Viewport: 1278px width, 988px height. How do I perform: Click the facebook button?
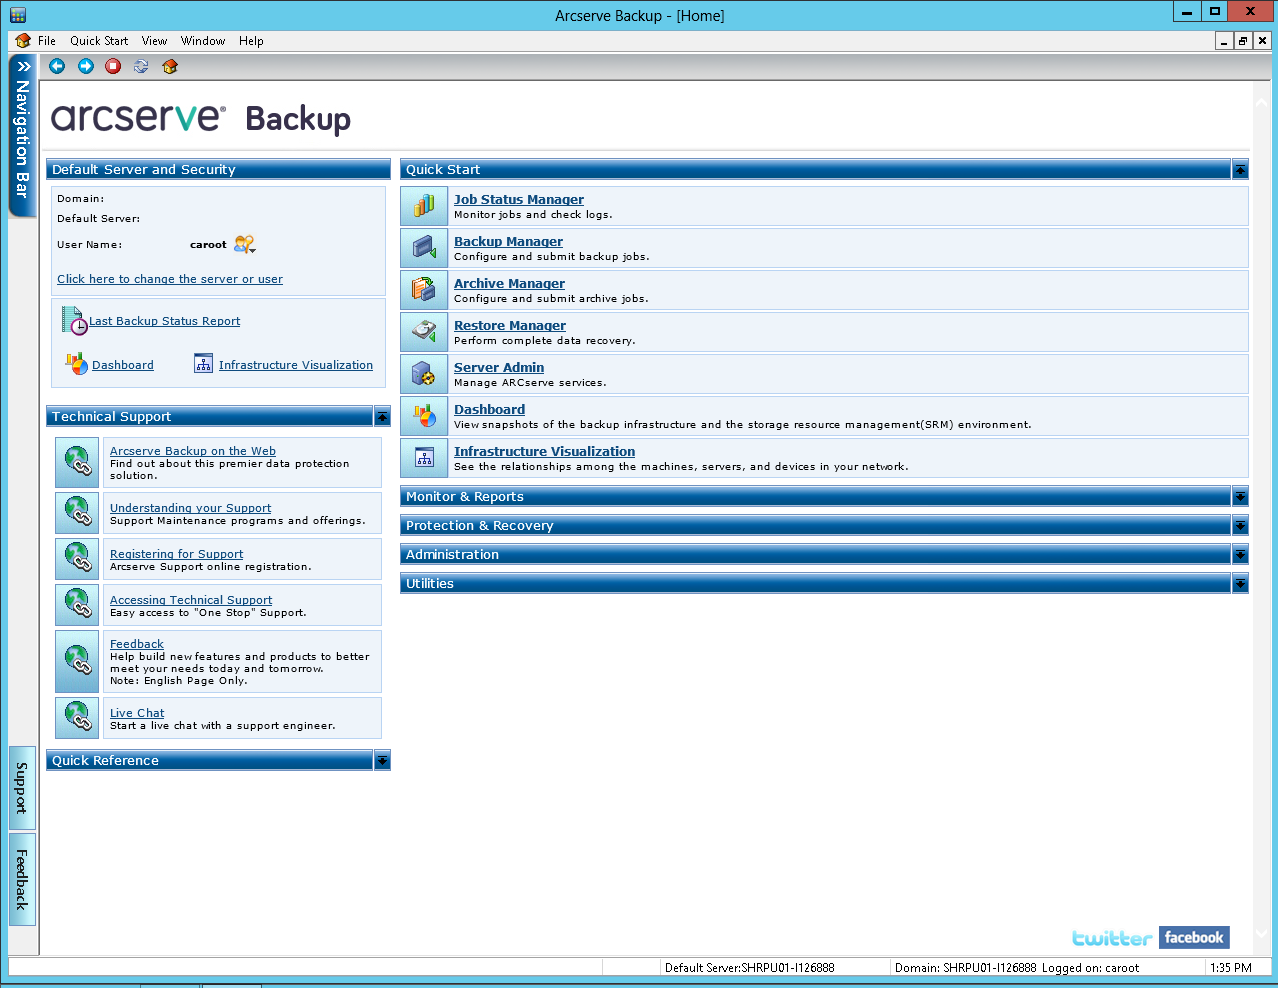coord(1193,937)
